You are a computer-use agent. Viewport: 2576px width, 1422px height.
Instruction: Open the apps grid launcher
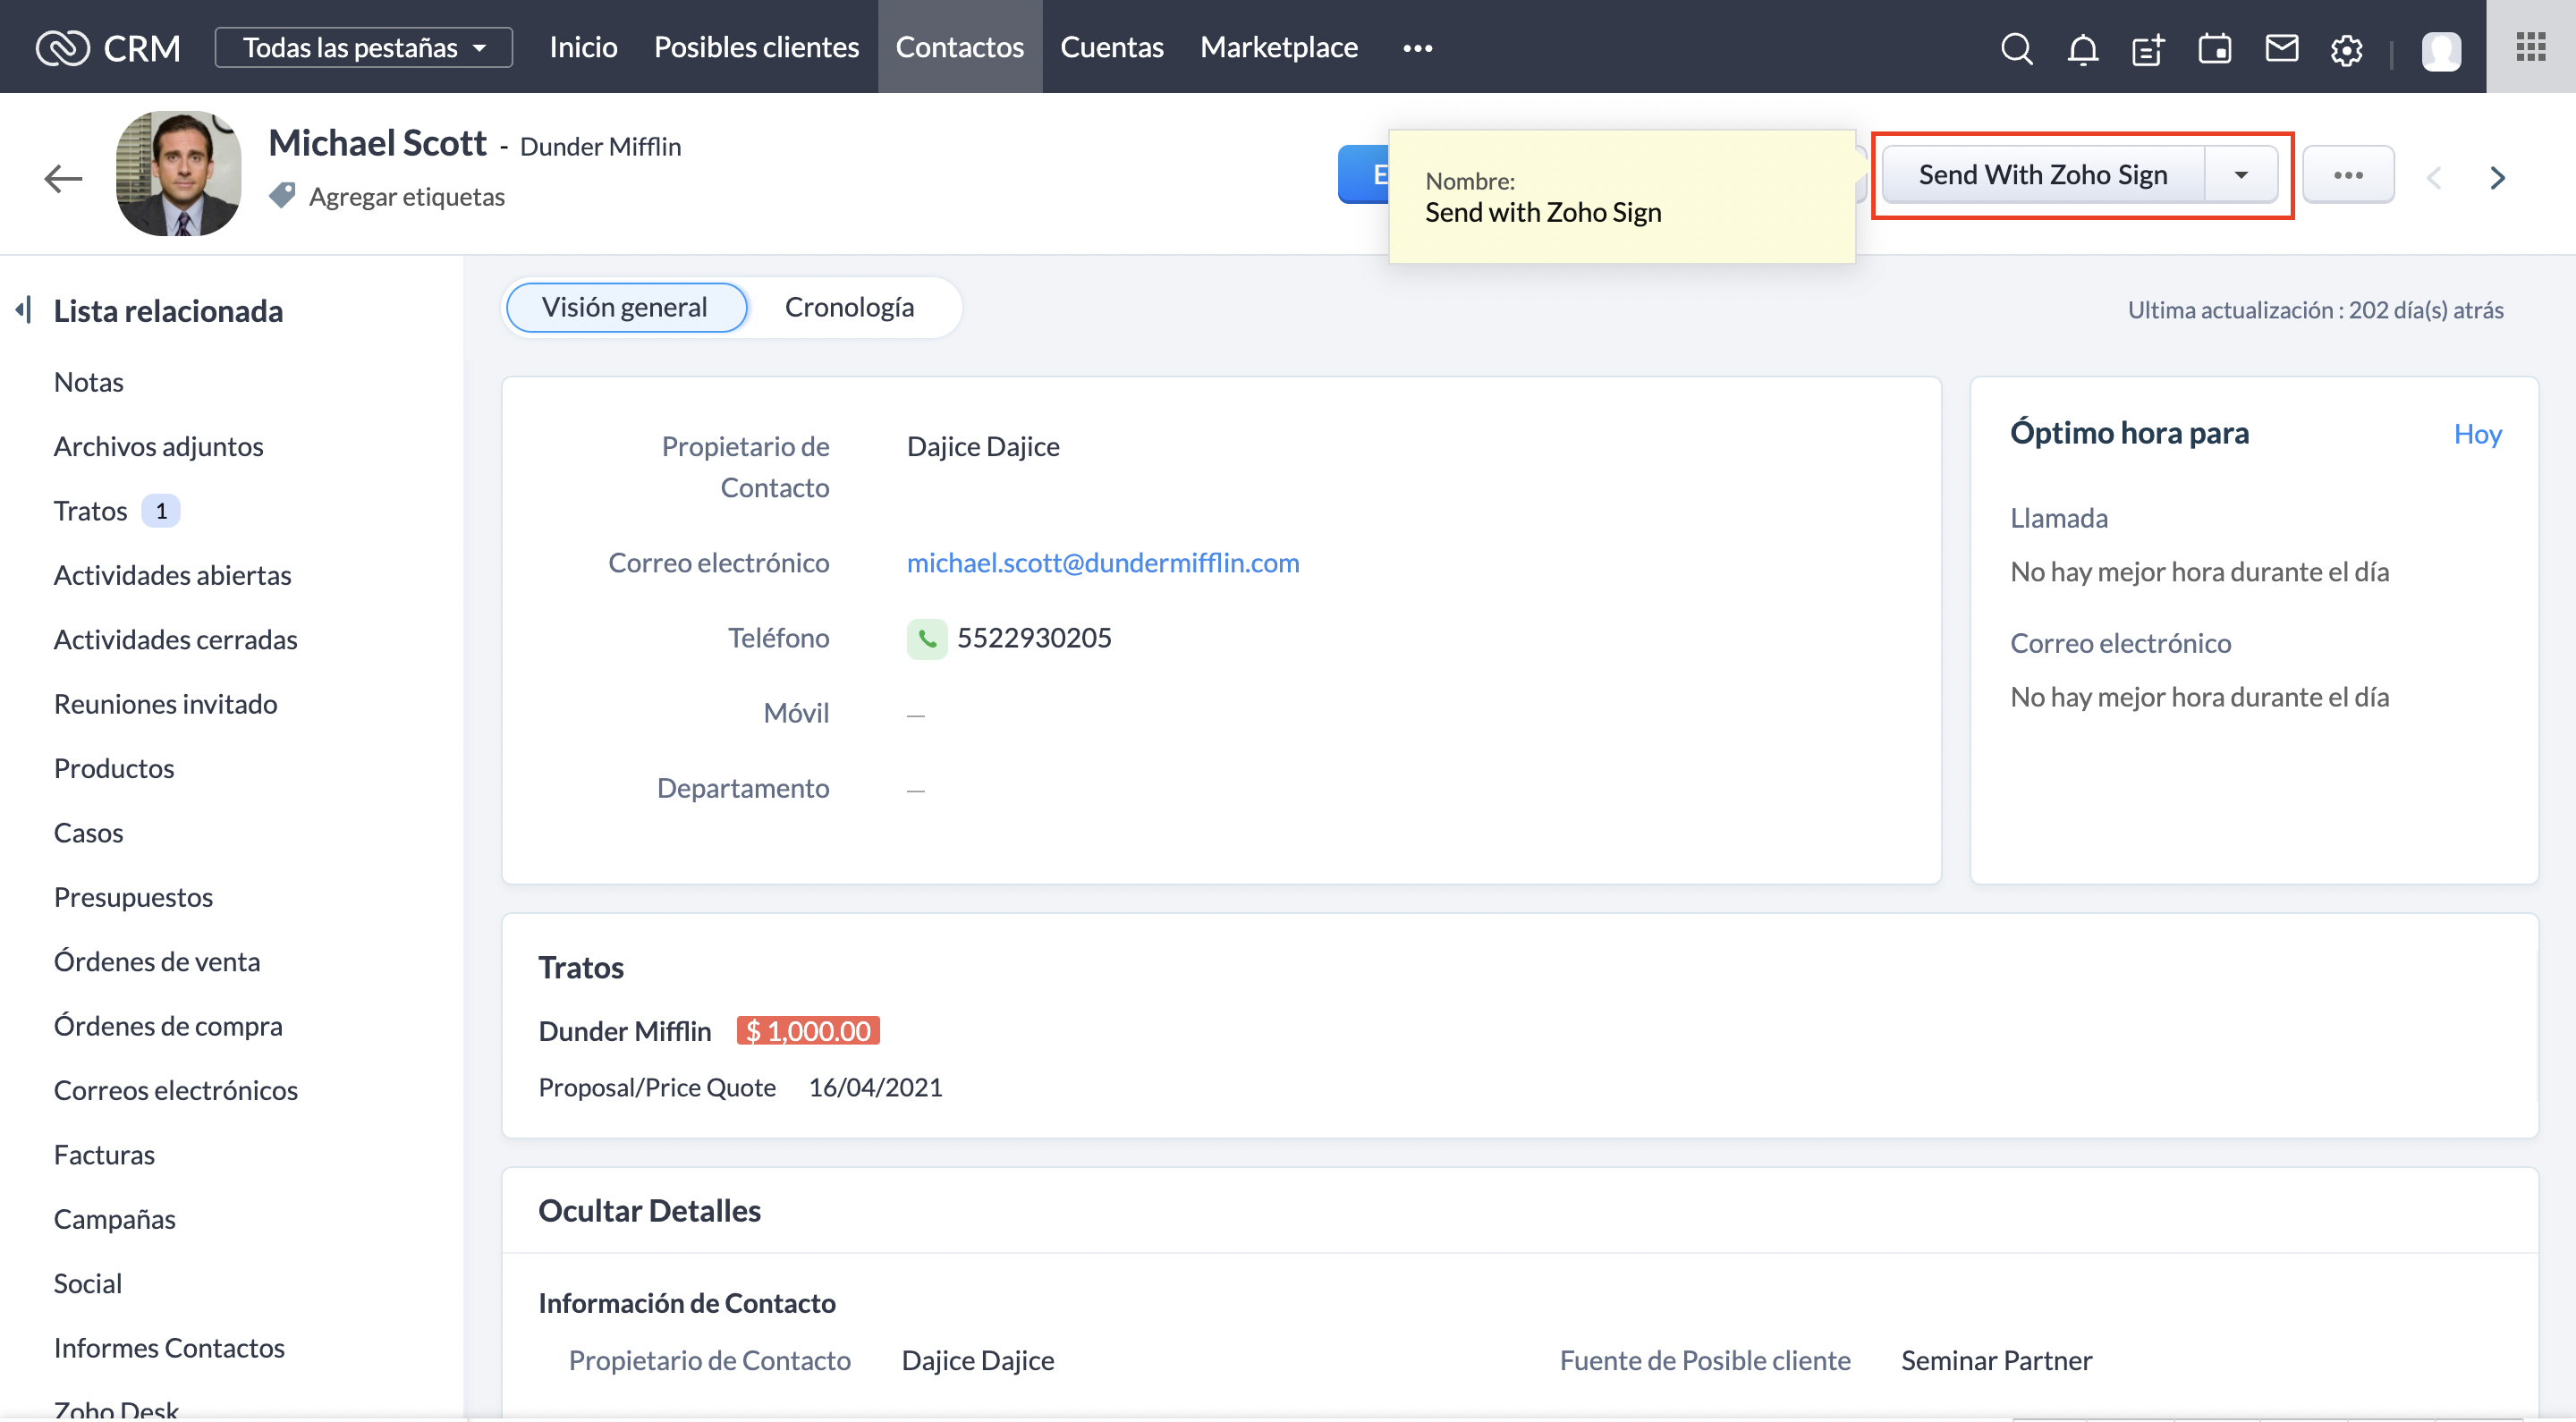[x=2531, y=47]
